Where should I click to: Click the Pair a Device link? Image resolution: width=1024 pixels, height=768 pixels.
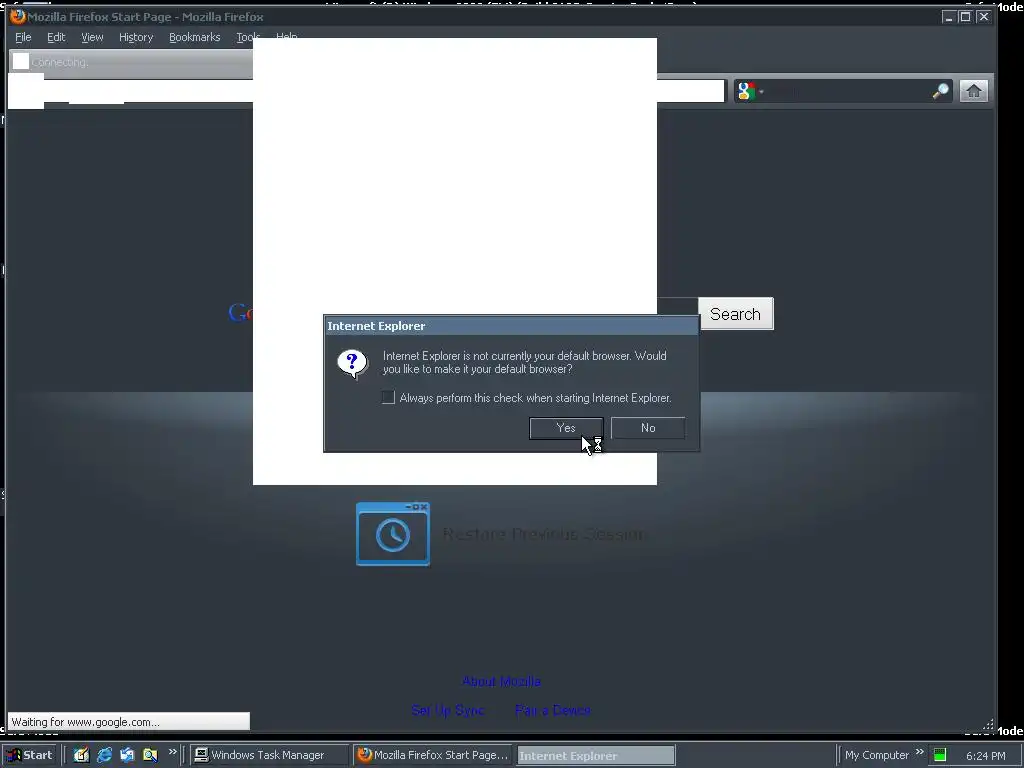coord(553,710)
